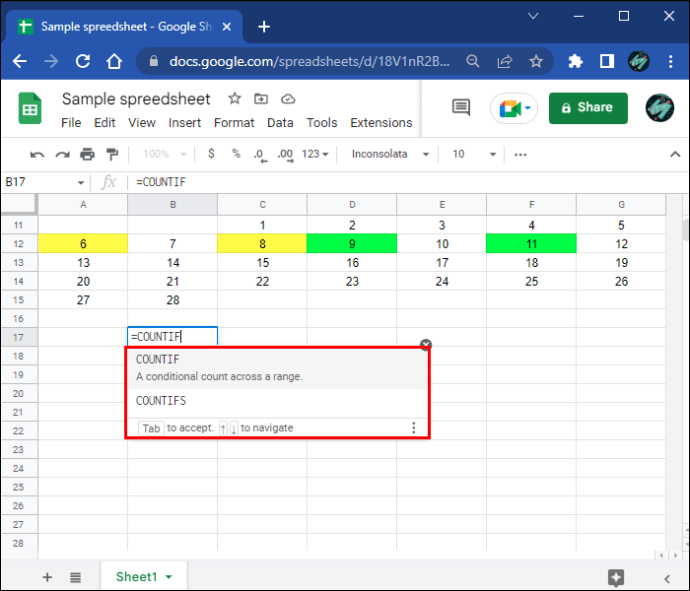Open Chrome tab search chevron
Viewport: 690px width, 591px height.
(x=533, y=16)
